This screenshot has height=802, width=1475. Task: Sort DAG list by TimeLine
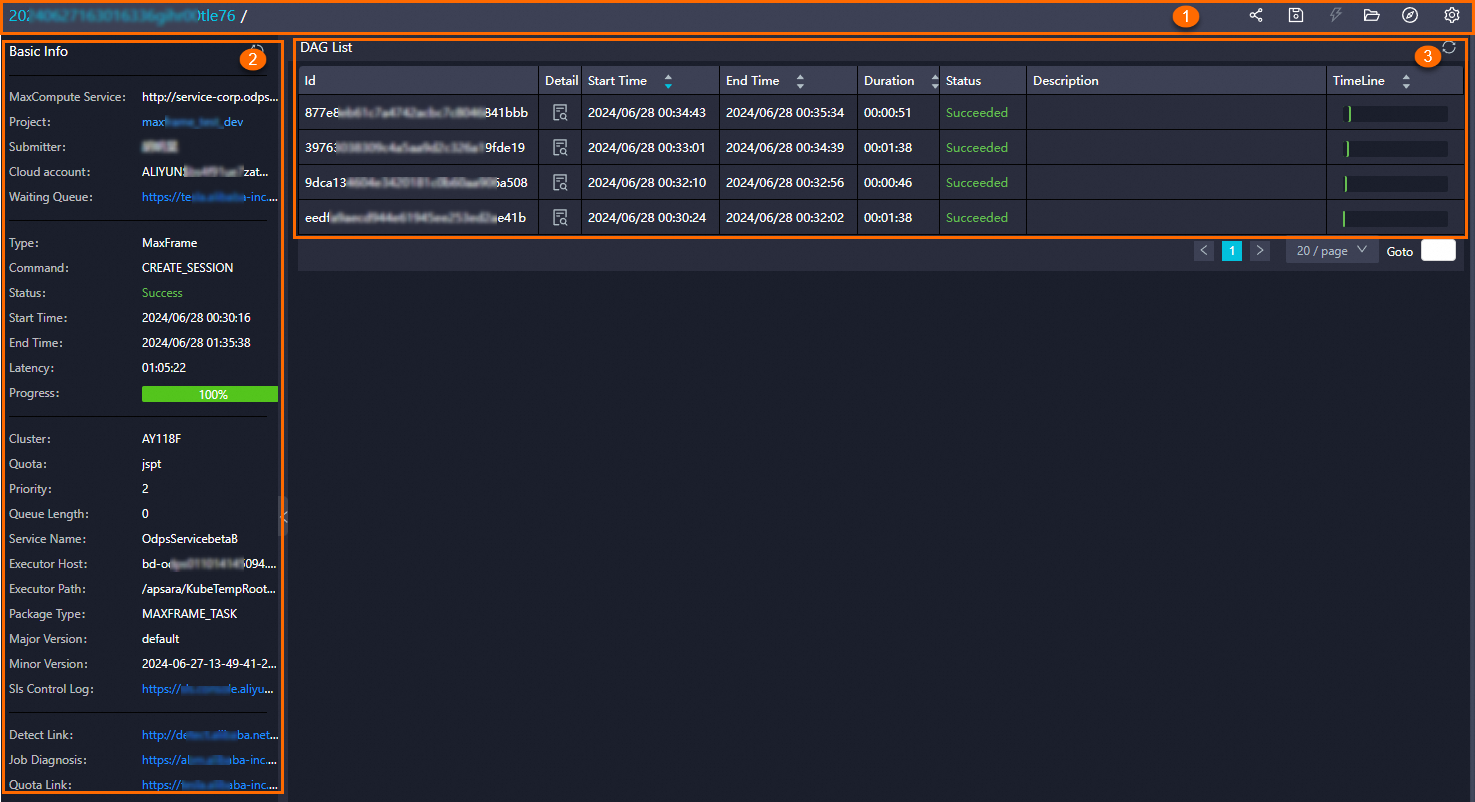point(1406,81)
